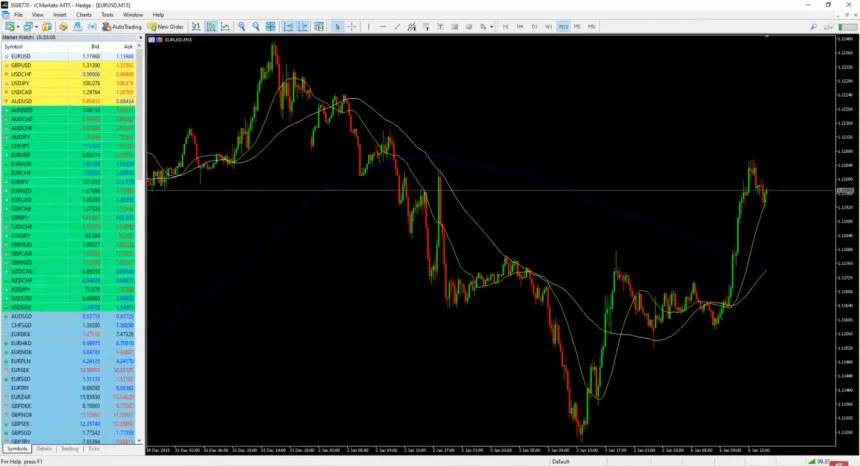Click the zoom in magnifier icon
The width and height of the screenshot is (860, 466).
pyautogui.click(x=241, y=26)
